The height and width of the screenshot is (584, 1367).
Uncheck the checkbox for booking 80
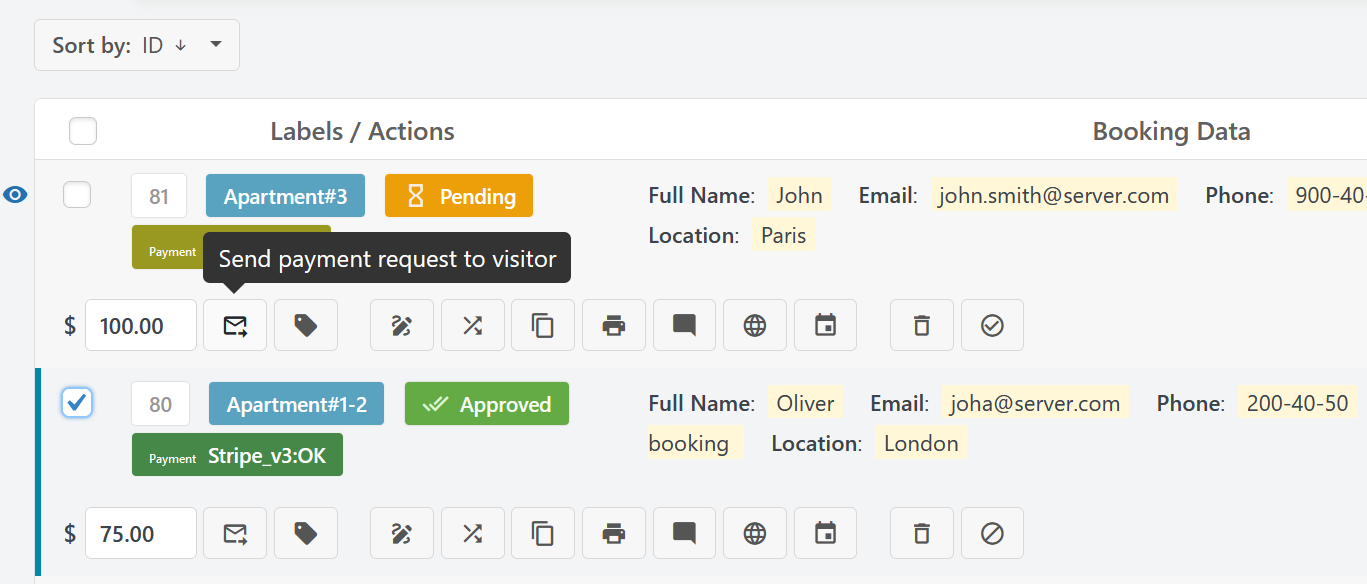pos(77,403)
